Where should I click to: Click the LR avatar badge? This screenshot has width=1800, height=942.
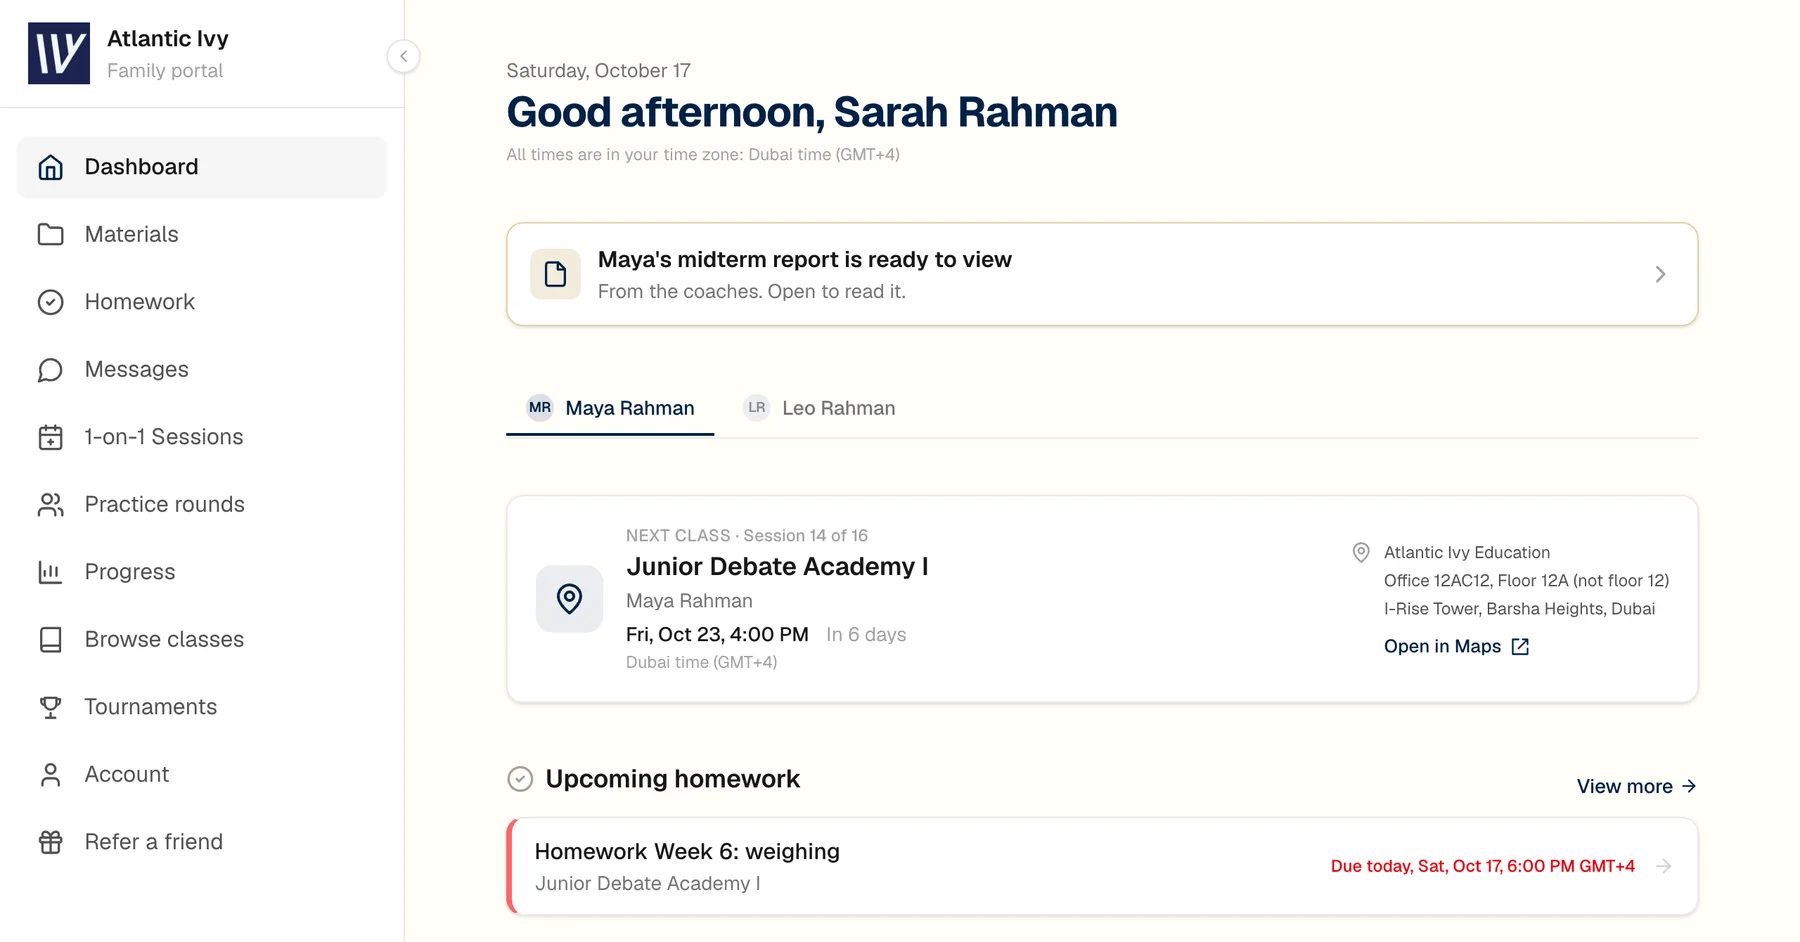point(757,408)
